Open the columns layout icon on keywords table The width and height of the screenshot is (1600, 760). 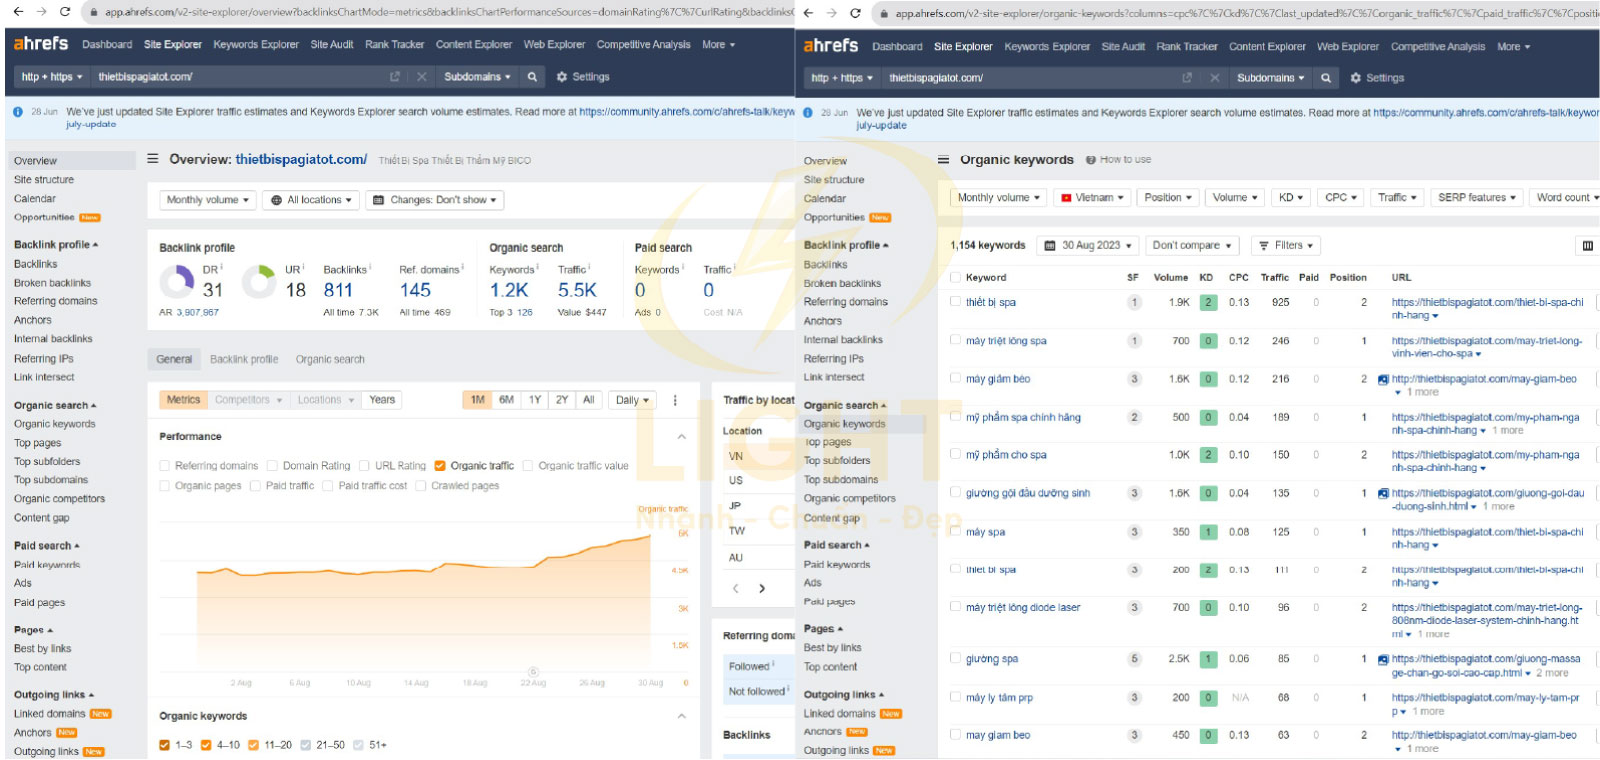(x=1587, y=246)
